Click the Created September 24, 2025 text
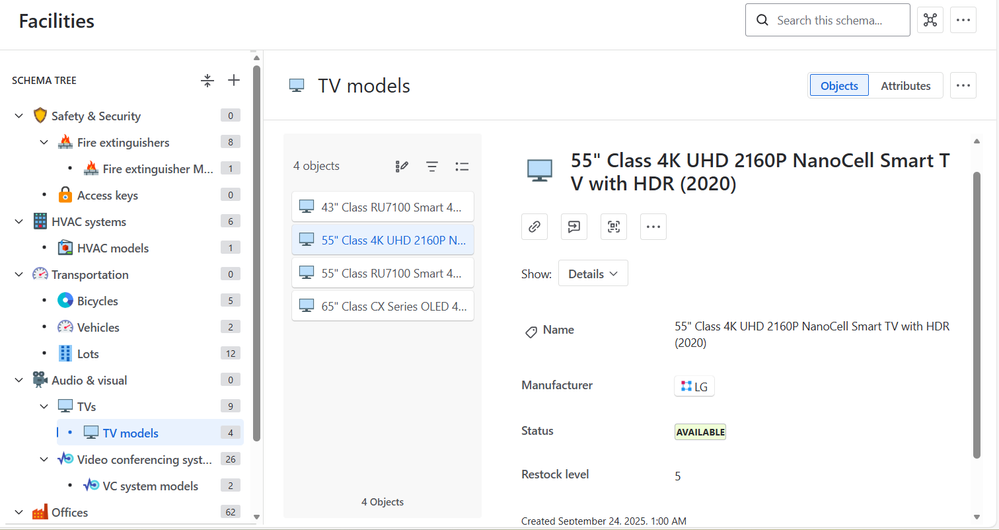Viewport: 999px width, 530px height. (x=603, y=520)
